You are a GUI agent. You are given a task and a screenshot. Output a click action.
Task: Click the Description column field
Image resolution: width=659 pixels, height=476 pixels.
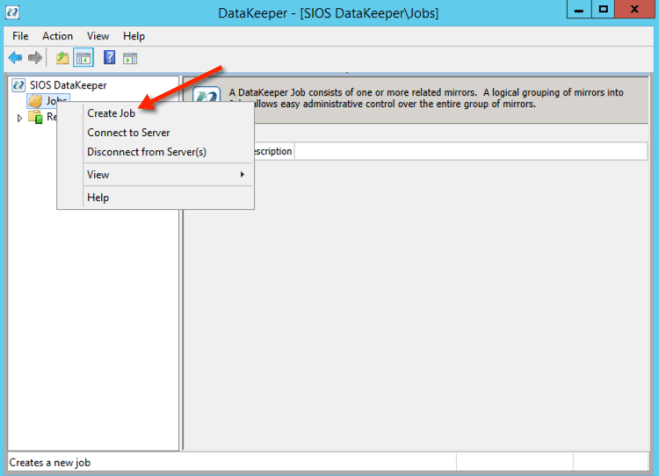click(x=470, y=151)
